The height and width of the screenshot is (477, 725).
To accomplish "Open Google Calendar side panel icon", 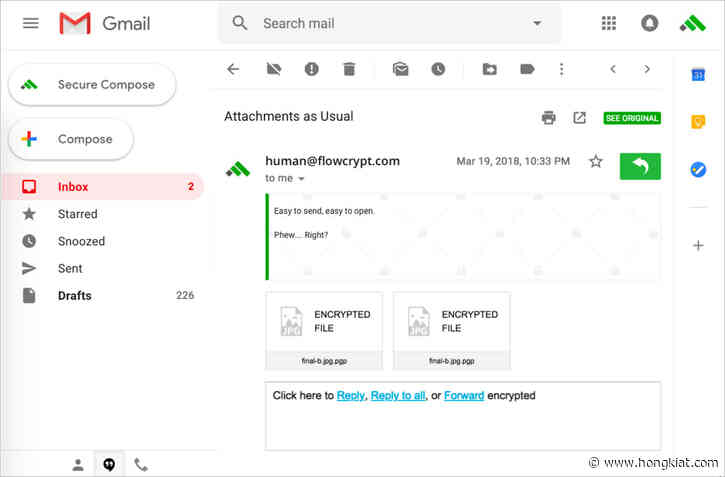I will coord(698,74).
